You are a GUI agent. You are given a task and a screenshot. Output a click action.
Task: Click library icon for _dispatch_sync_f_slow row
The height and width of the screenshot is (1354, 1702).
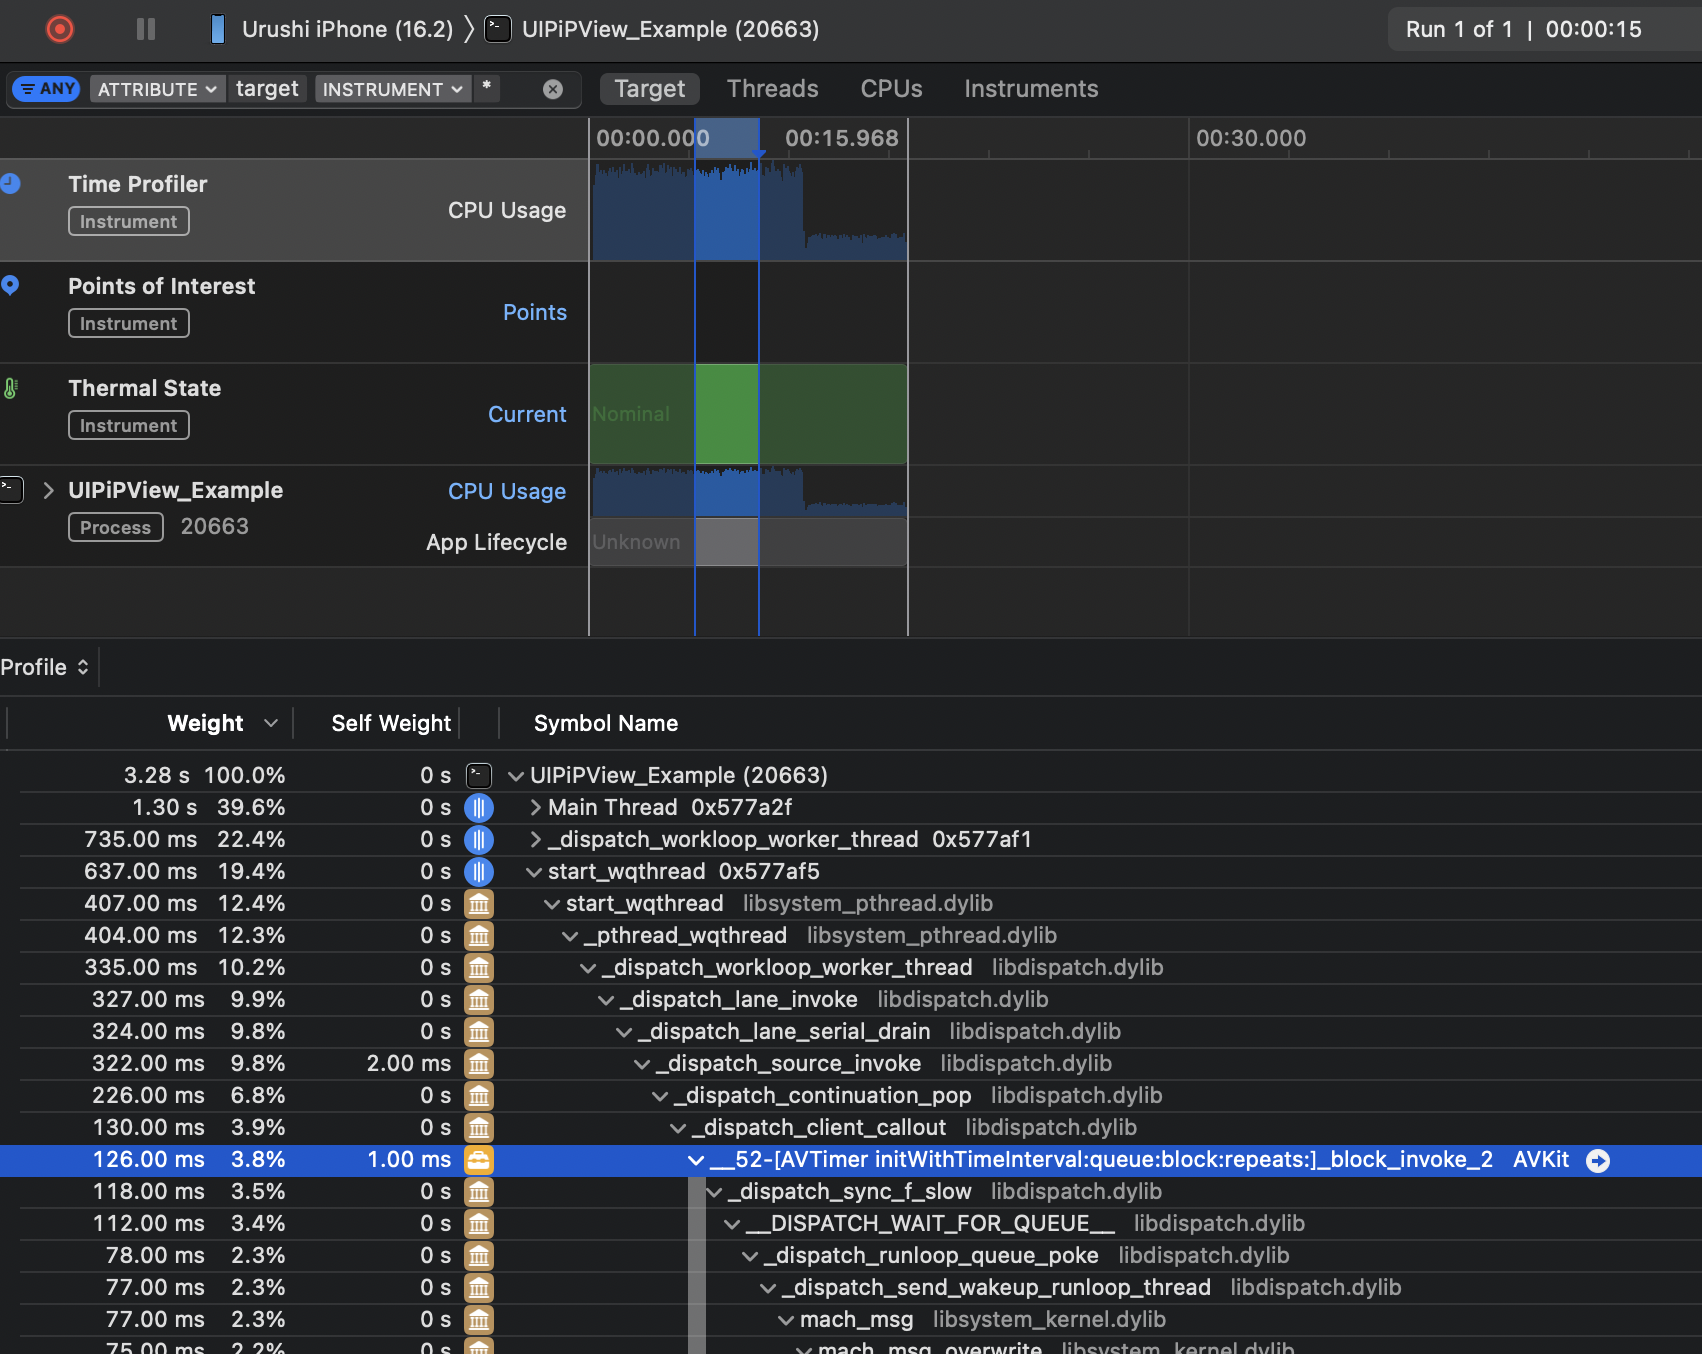coord(479,1191)
